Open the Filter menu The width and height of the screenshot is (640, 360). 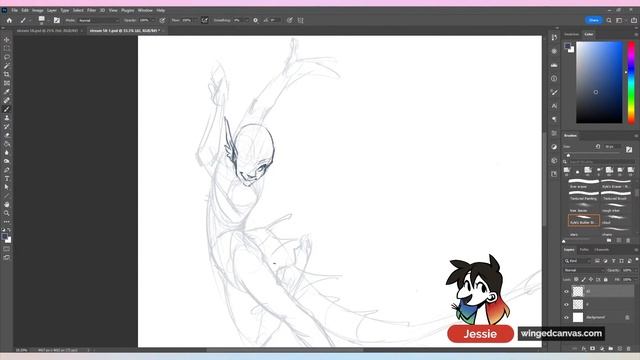click(x=91, y=10)
